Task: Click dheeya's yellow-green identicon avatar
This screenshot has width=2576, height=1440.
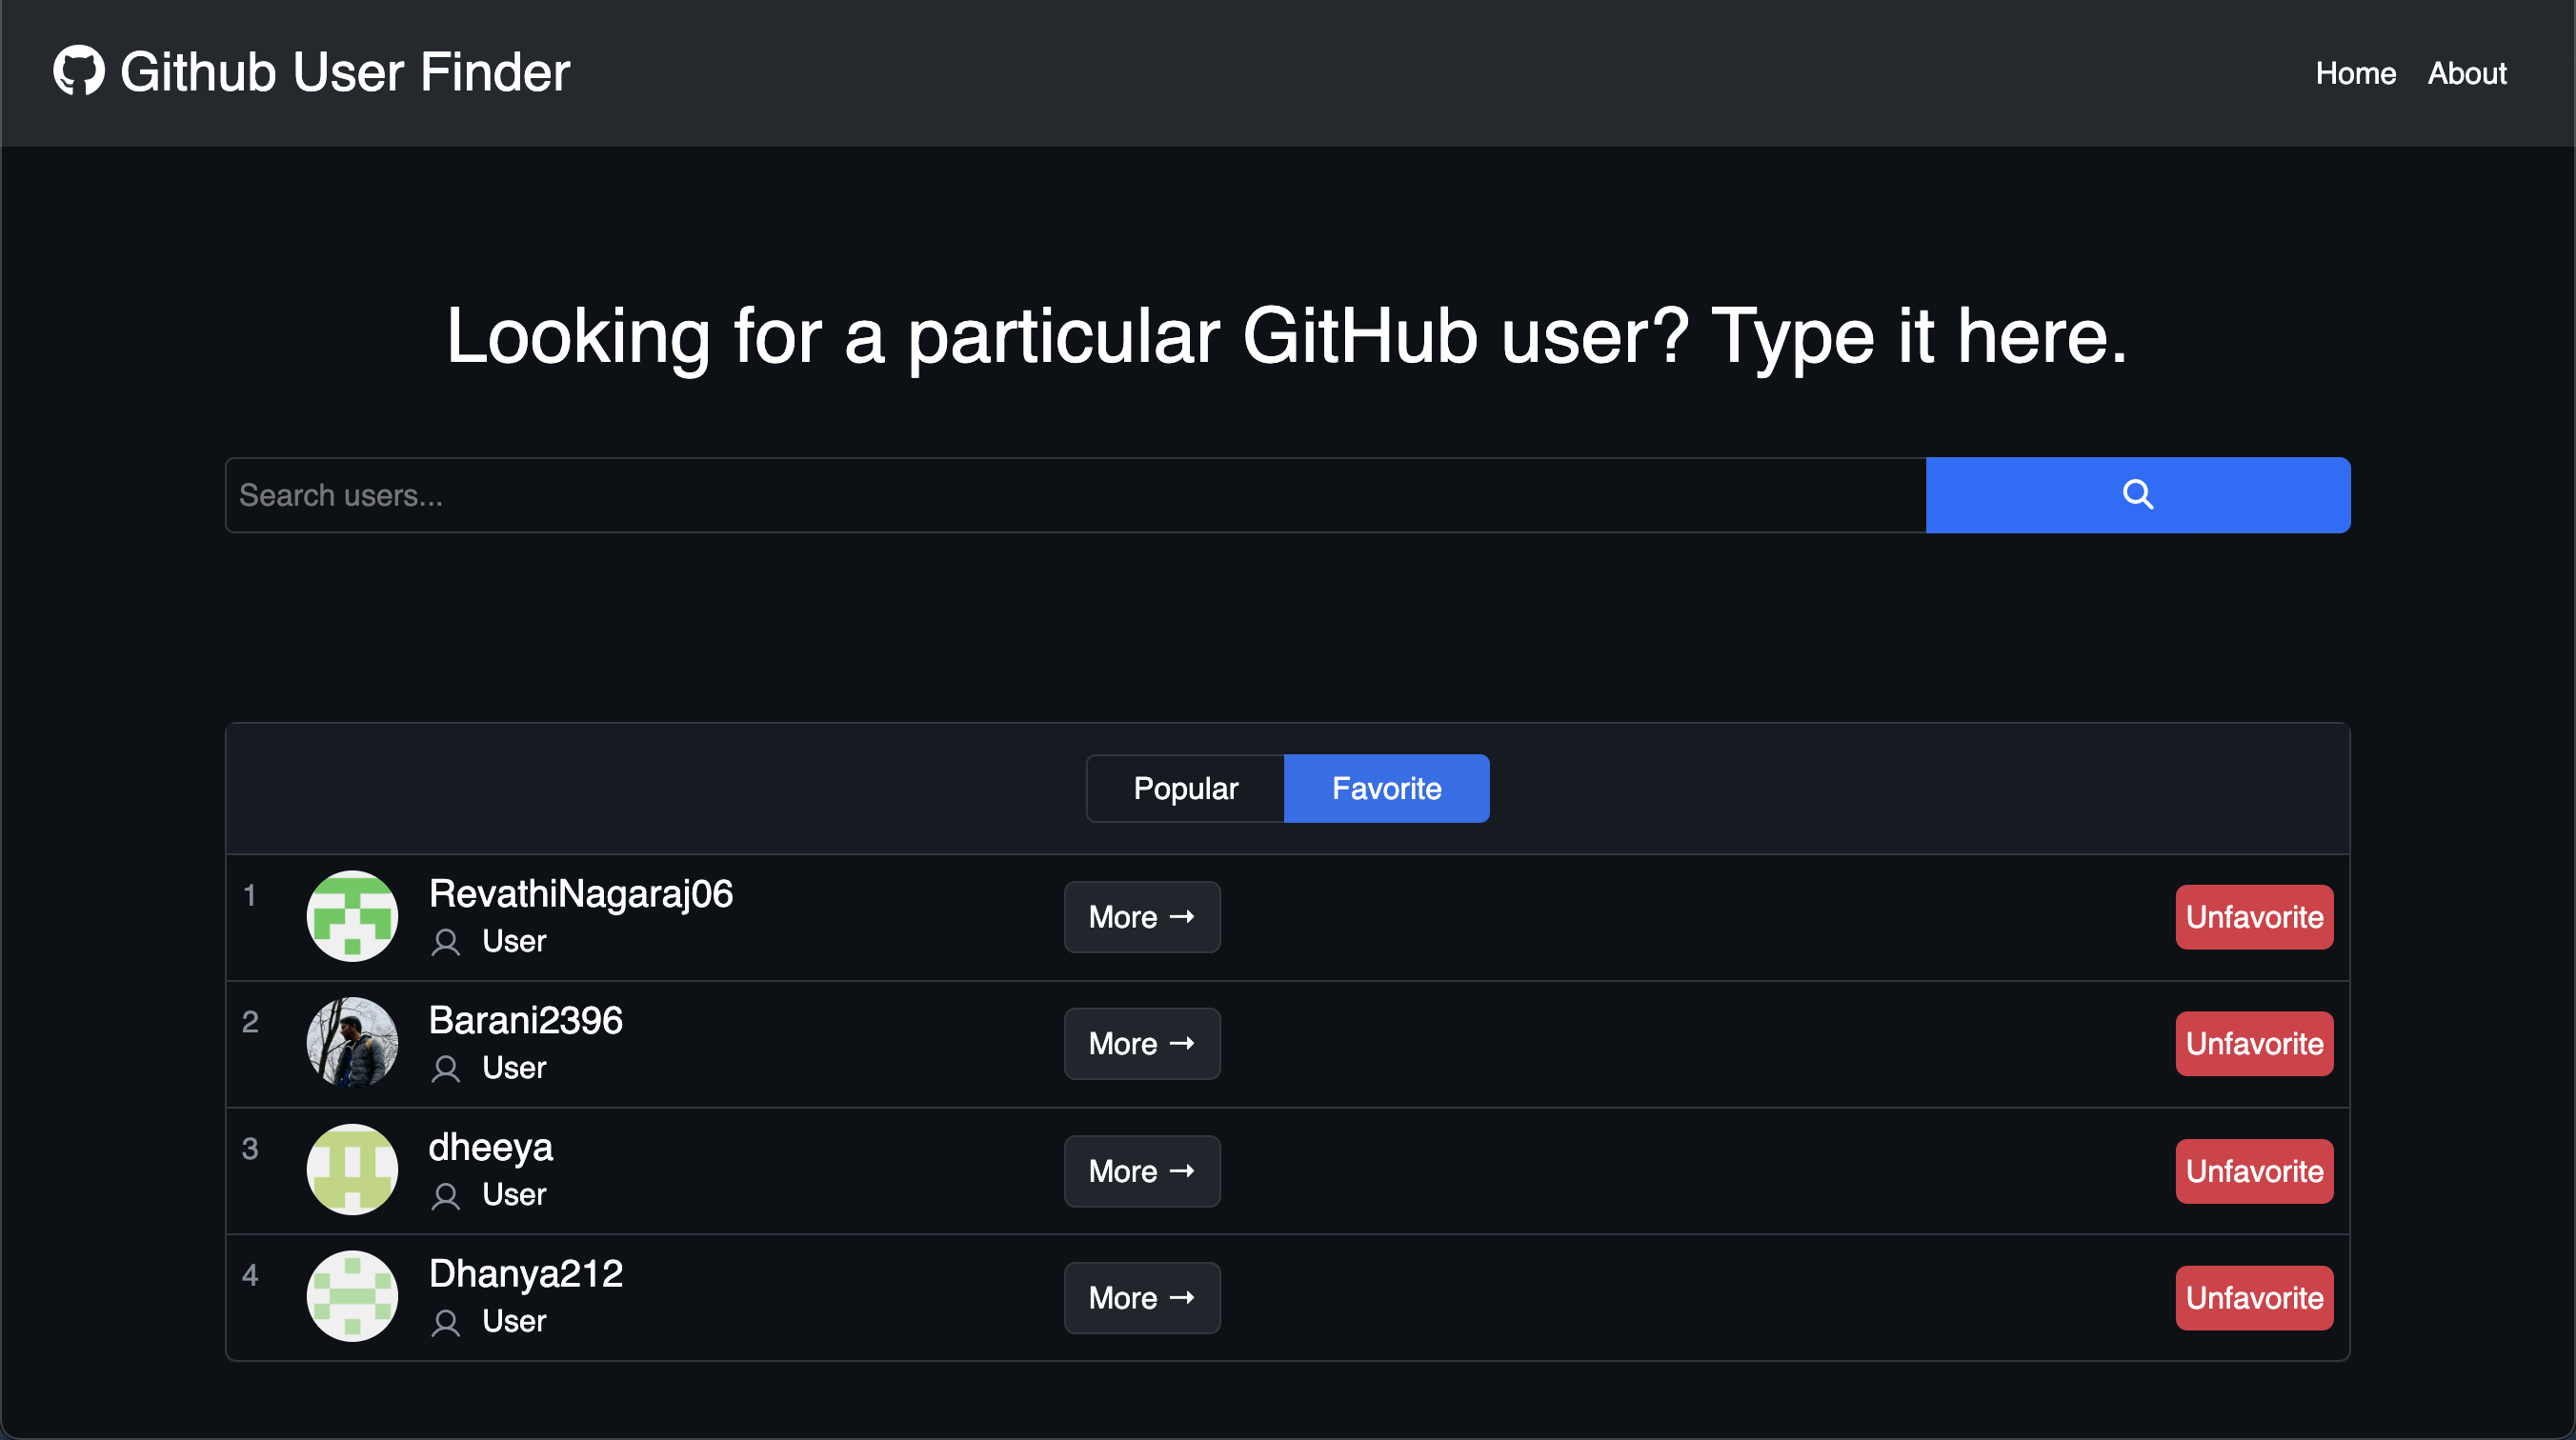Action: [352, 1169]
